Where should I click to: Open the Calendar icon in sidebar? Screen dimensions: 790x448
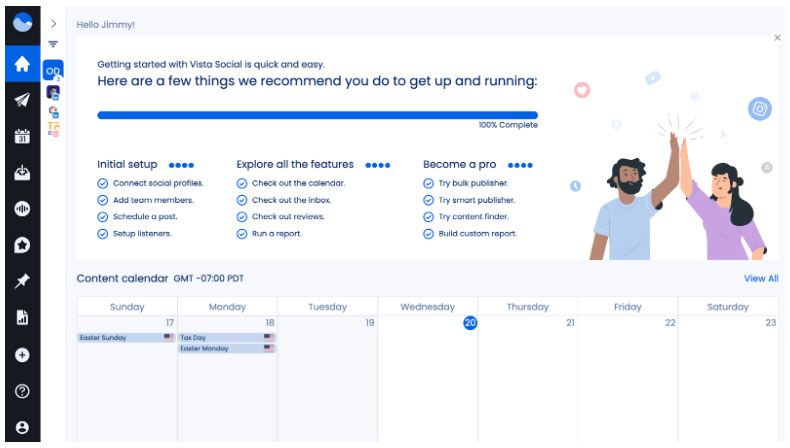tap(22, 136)
